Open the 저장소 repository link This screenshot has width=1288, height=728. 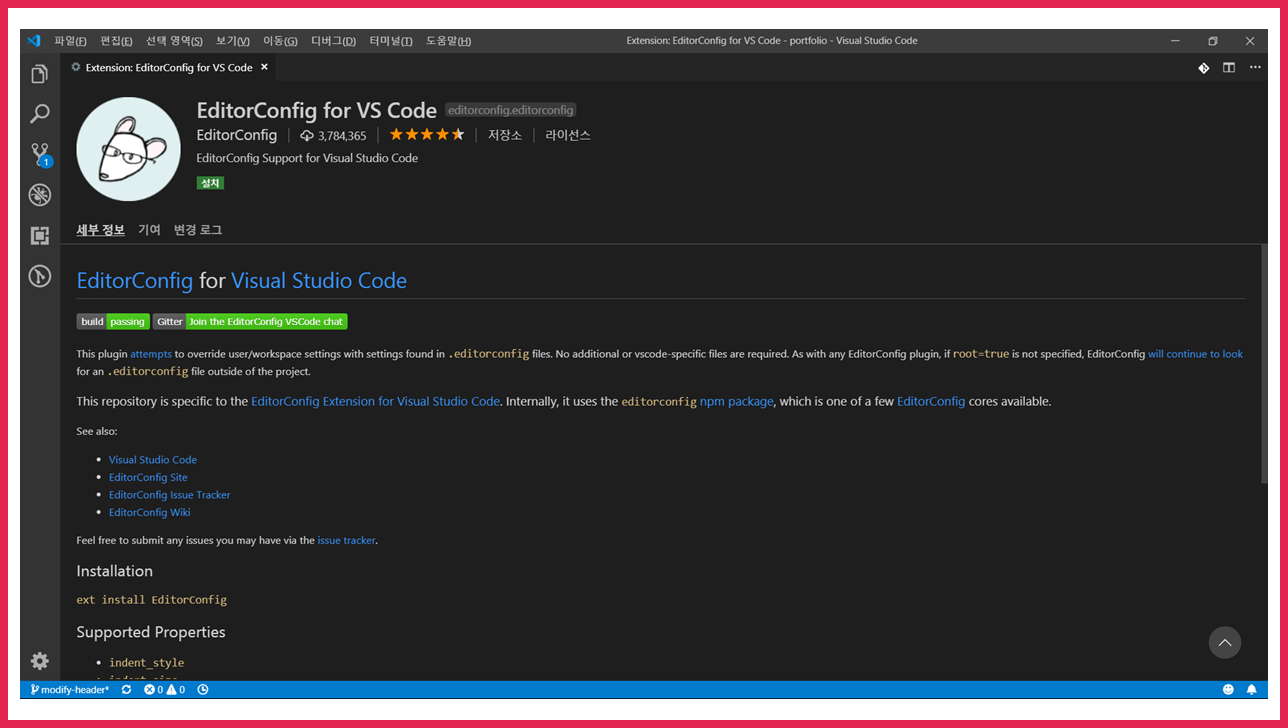[505, 135]
